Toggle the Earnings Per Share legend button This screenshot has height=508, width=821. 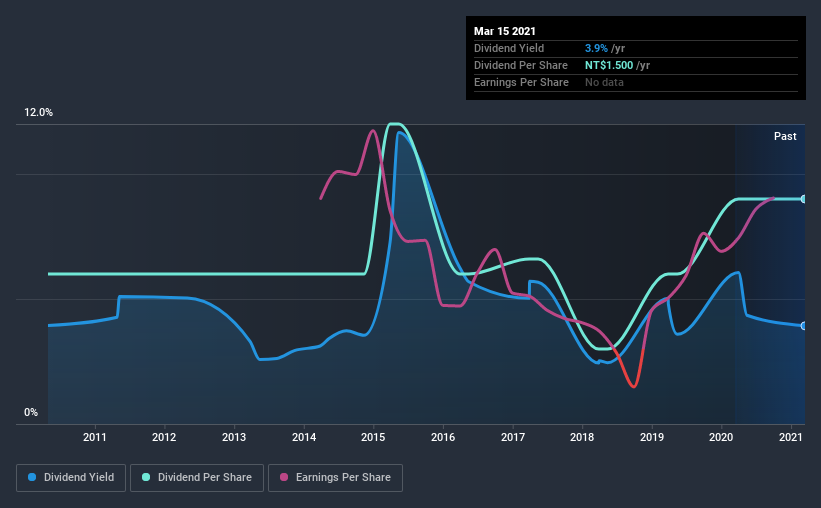(335, 478)
